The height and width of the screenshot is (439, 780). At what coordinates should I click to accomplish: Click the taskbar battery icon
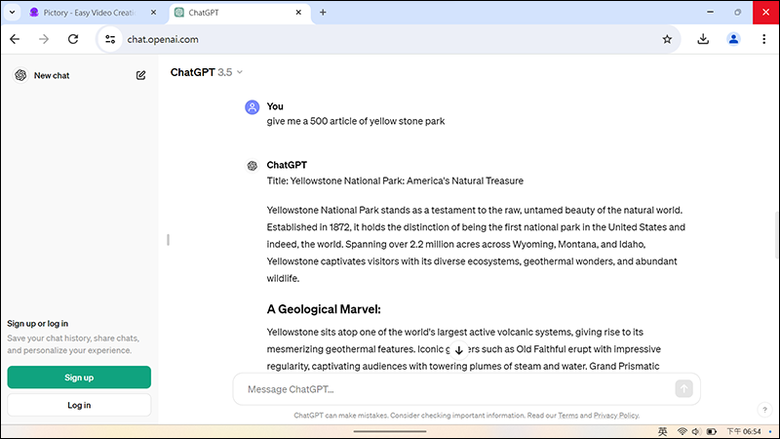coord(711,432)
